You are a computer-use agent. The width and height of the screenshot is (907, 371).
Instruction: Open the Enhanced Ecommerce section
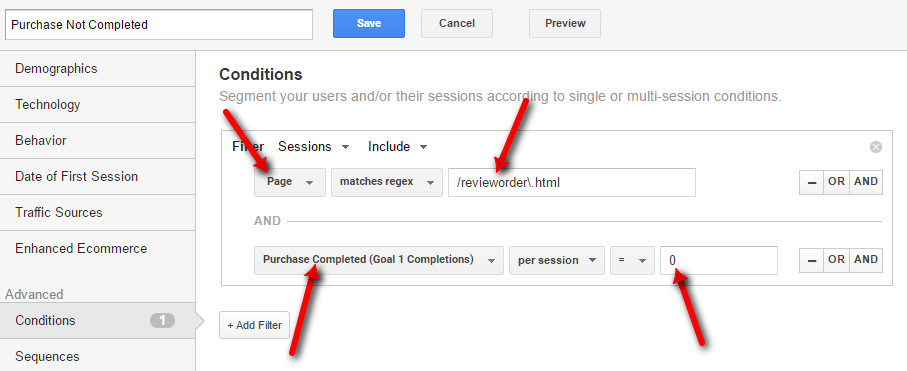[98, 249]
